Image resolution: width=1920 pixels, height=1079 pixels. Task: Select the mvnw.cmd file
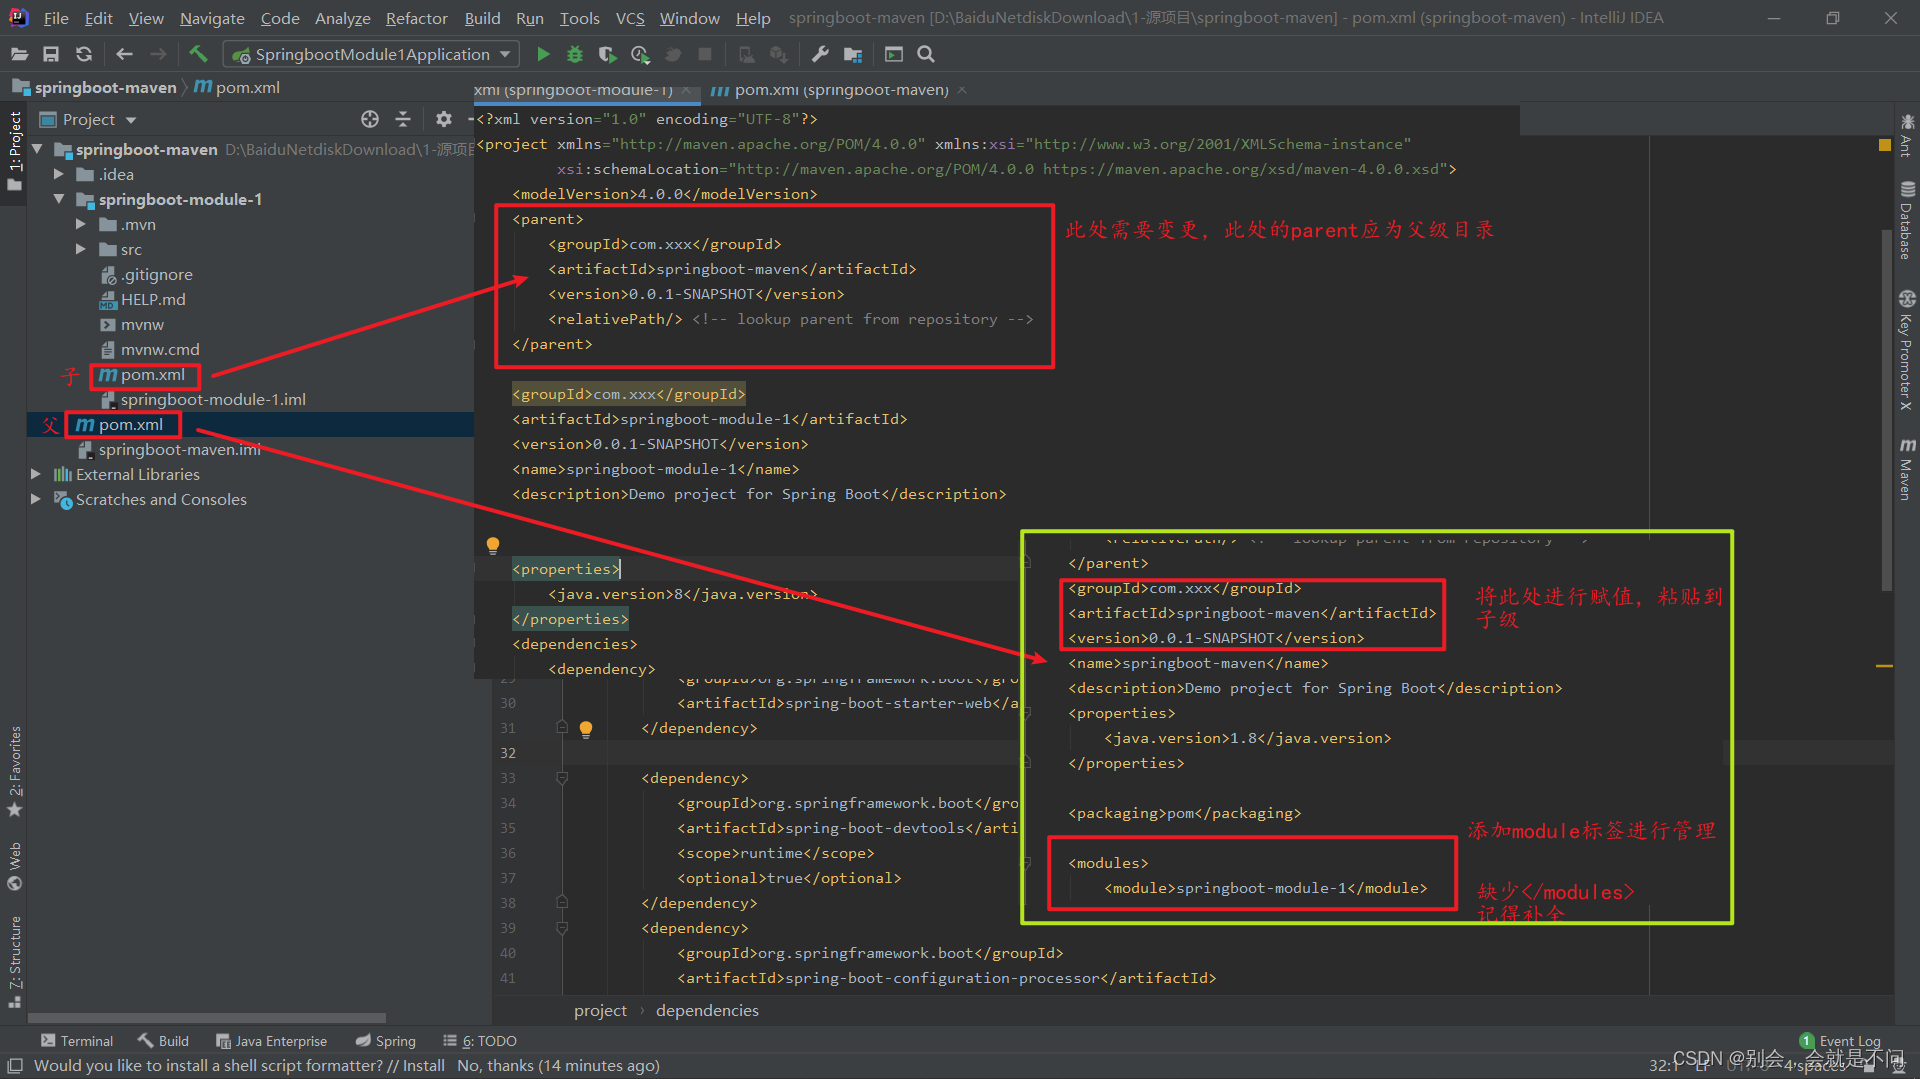point(150,349)
